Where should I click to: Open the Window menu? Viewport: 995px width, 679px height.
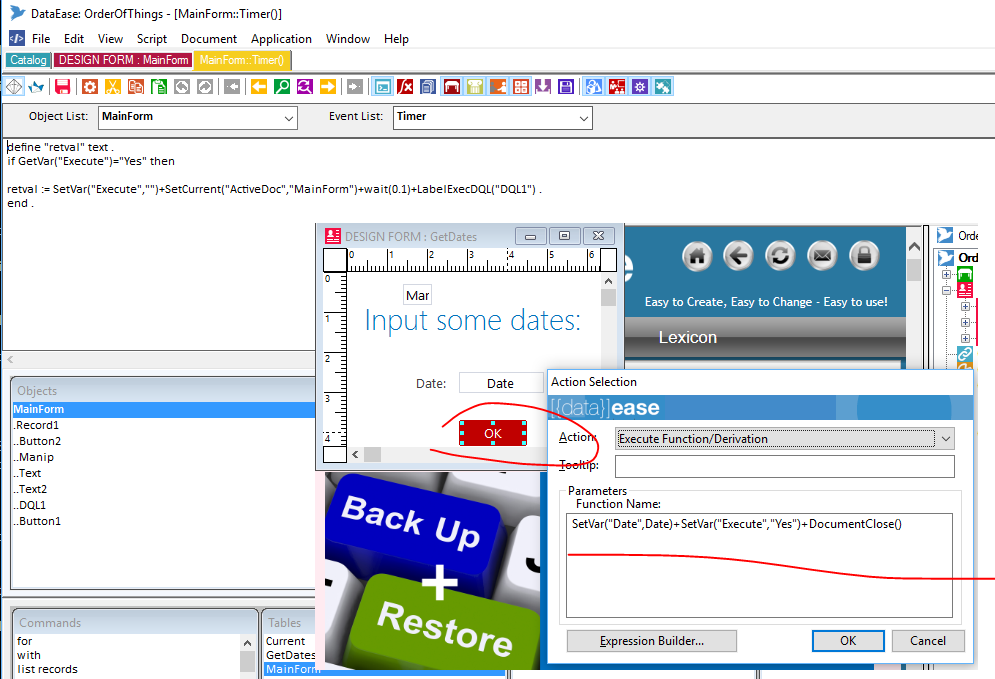(348, 39)
